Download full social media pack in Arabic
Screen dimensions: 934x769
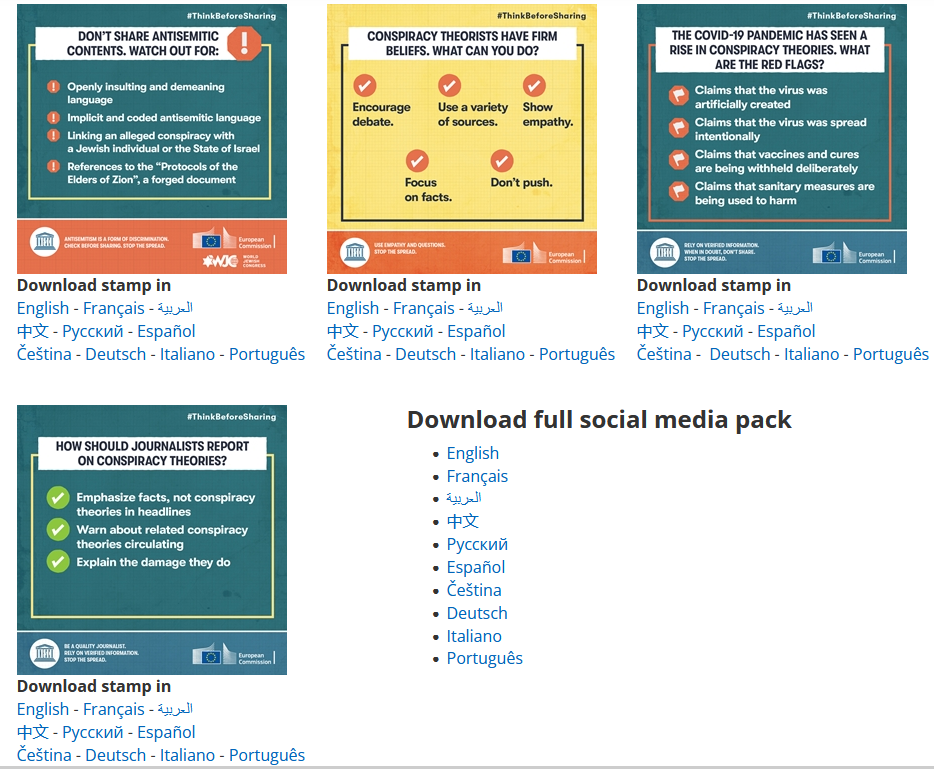464,498
